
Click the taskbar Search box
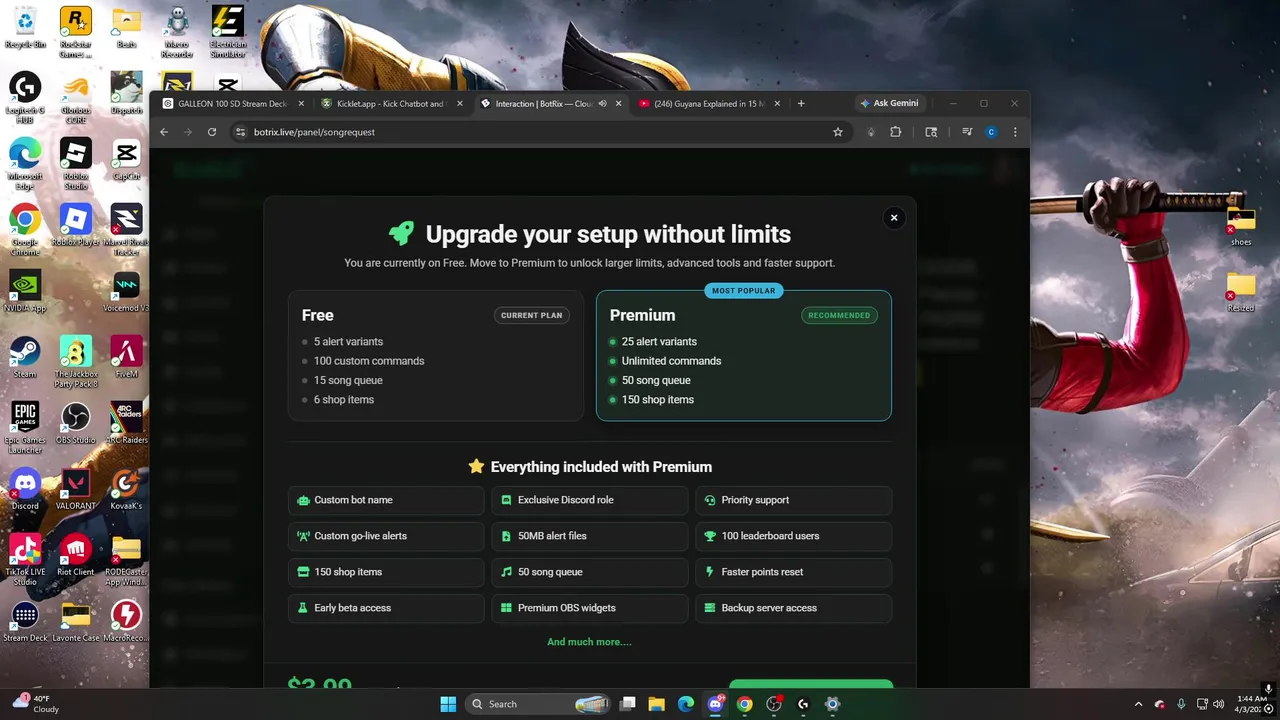539,704
